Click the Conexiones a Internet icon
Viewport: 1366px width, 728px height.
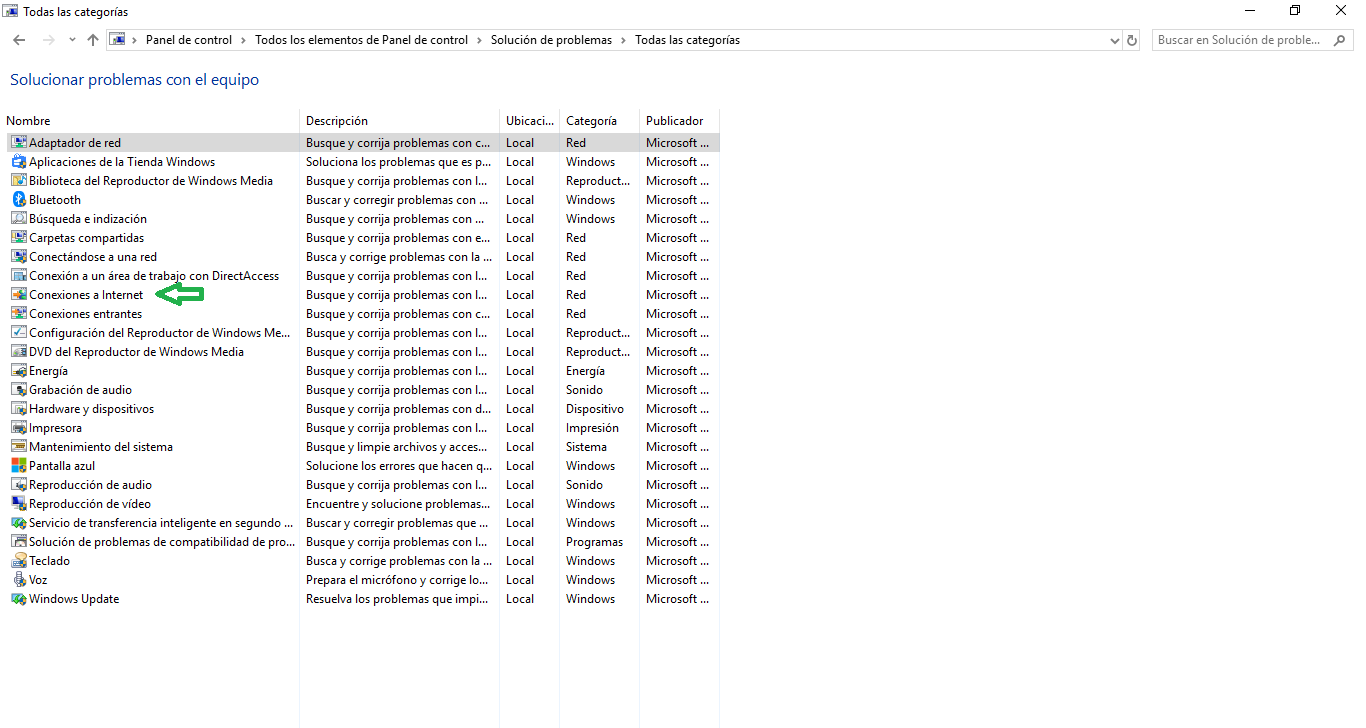point(19,295)
